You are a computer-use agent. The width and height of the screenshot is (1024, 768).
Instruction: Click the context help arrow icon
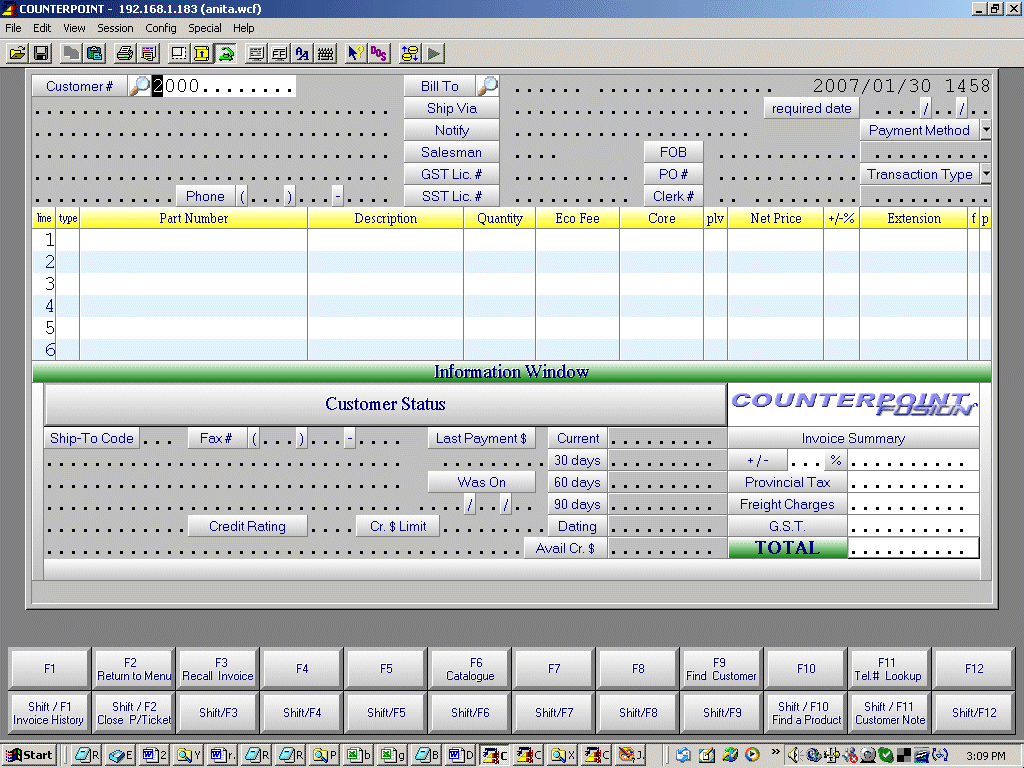click(x=355, y=53)
